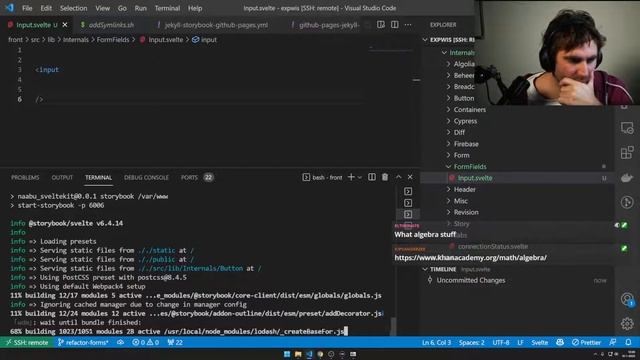
Task: Open Extensions view in activity bar
Action: (x=627, y=153)
